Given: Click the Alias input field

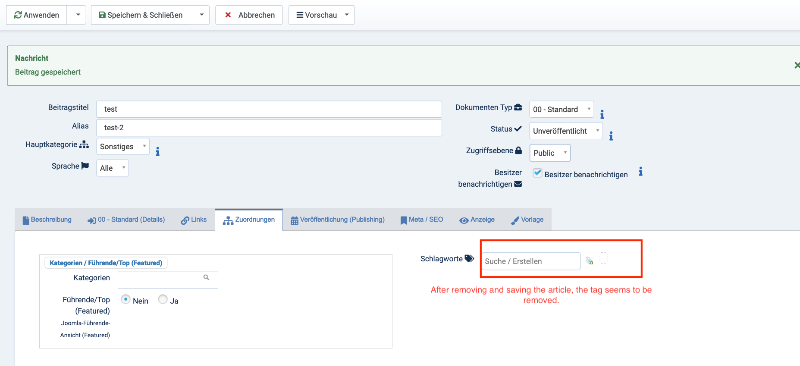Looking at the screenshot, I should tap(269, 128).
